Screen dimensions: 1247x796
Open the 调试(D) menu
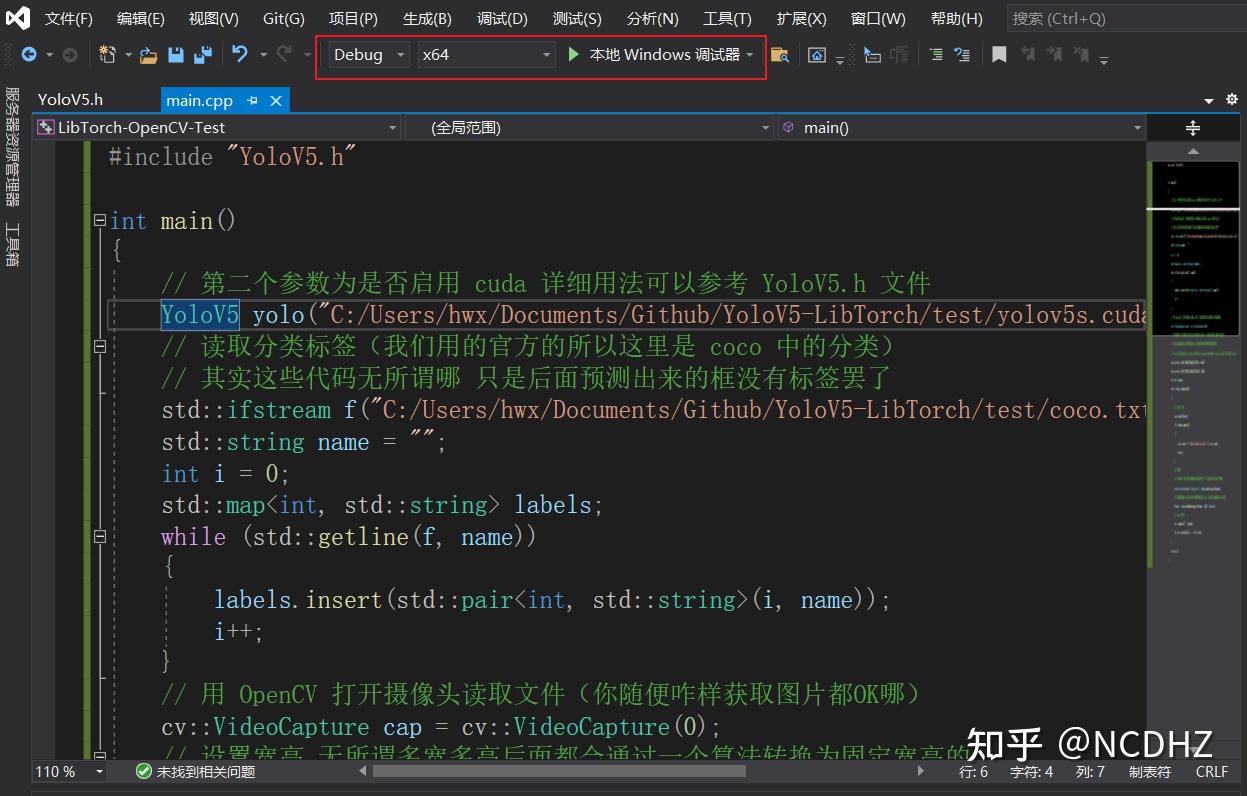[x=502, y=18]
